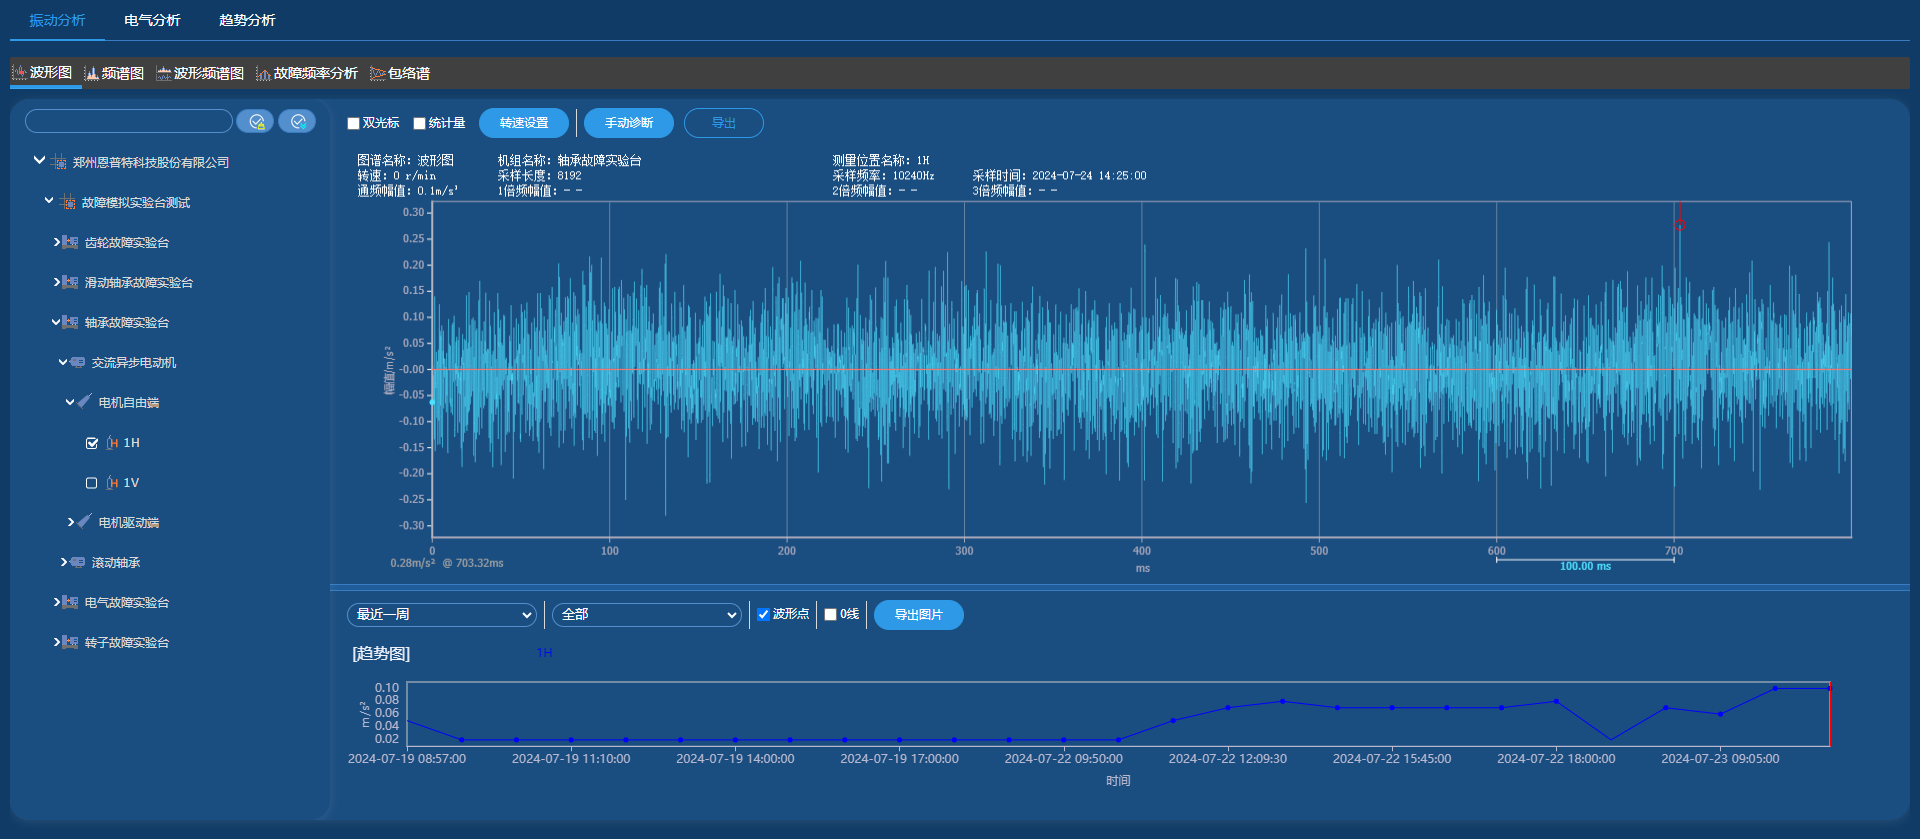Open the 振动分析 main tab

pos(57,20)
